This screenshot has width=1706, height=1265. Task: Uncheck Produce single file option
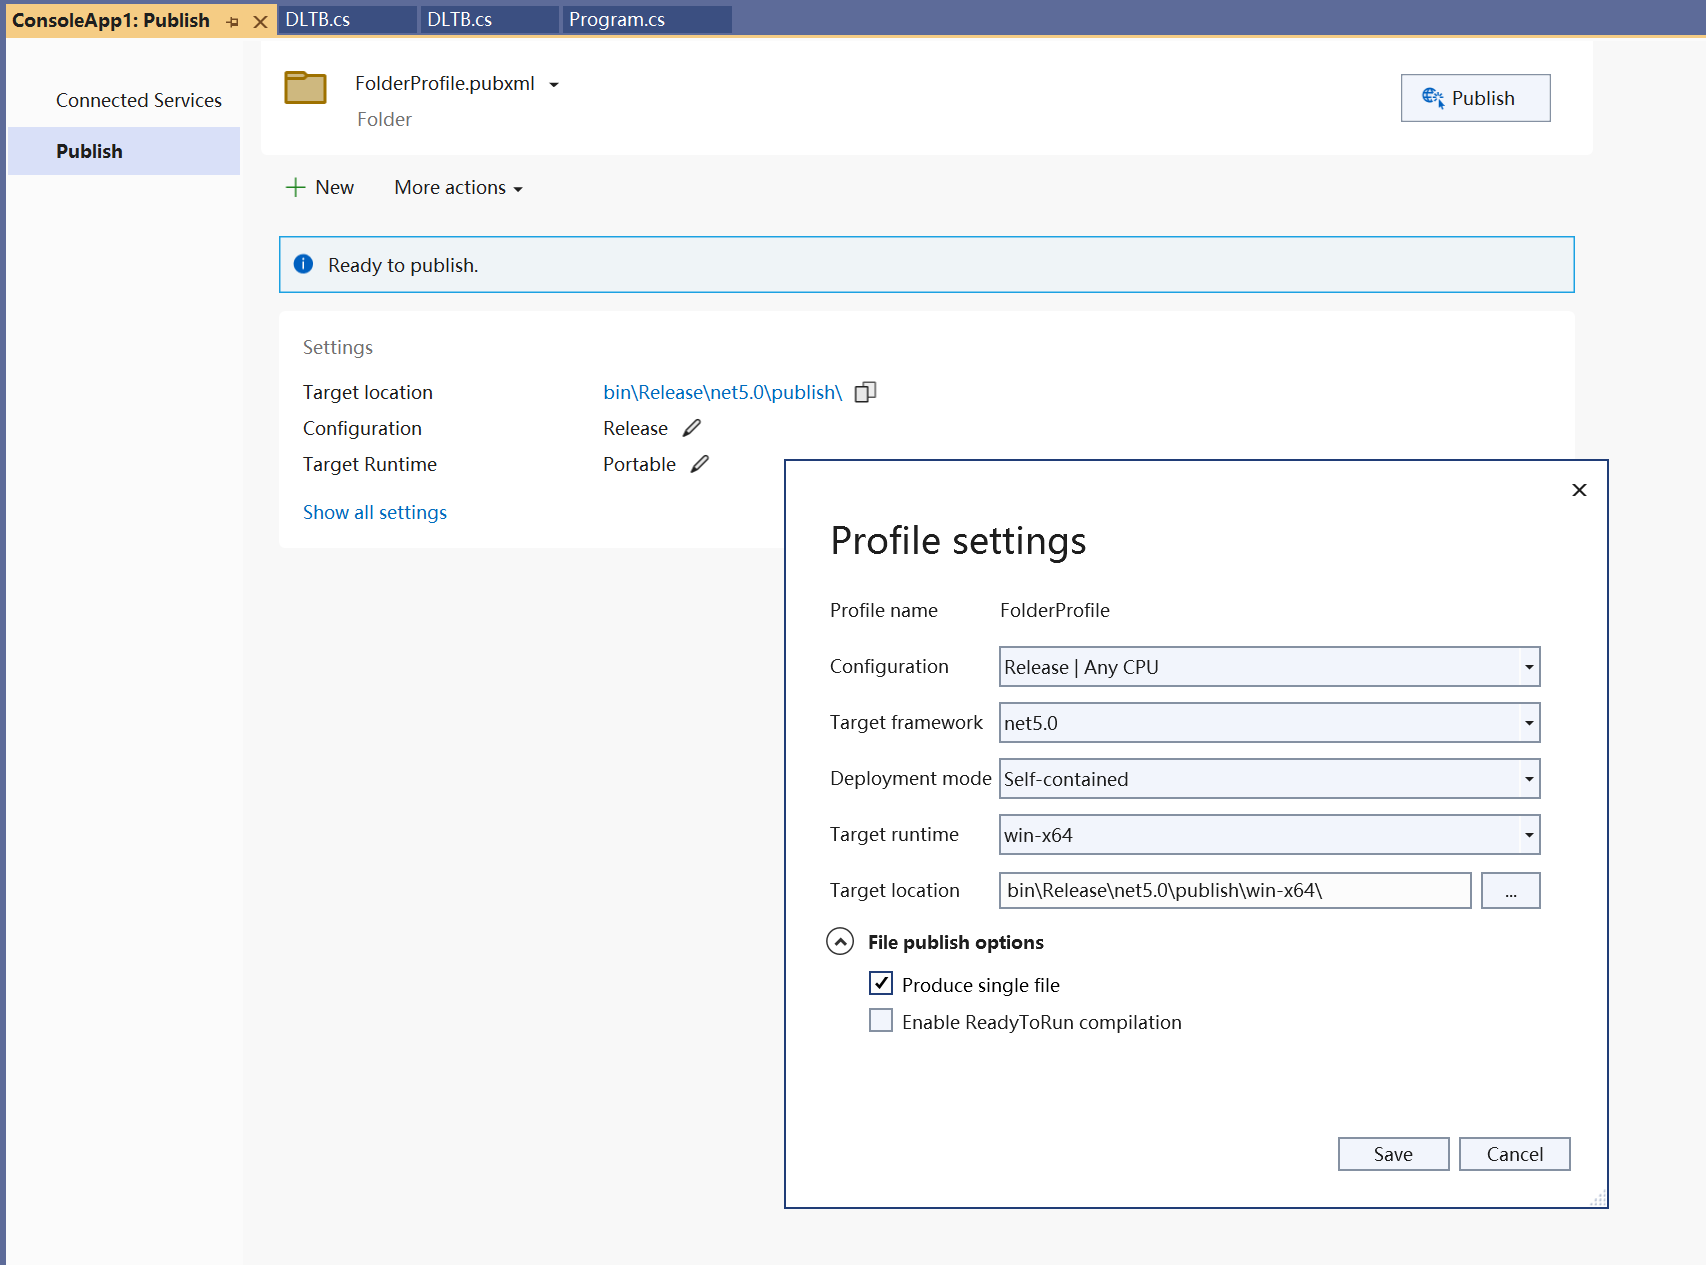pyautogui.click(x=881, y=984)
